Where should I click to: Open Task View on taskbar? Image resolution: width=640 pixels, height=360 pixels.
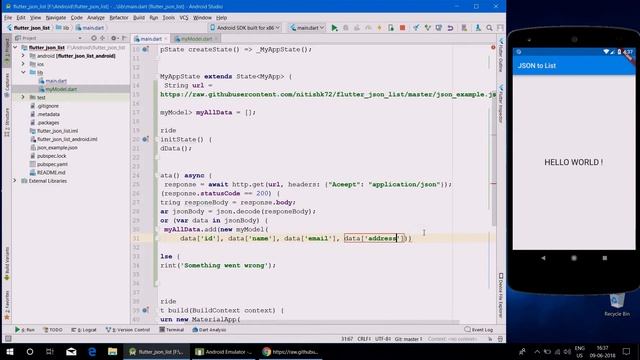(x=50, y=351)
